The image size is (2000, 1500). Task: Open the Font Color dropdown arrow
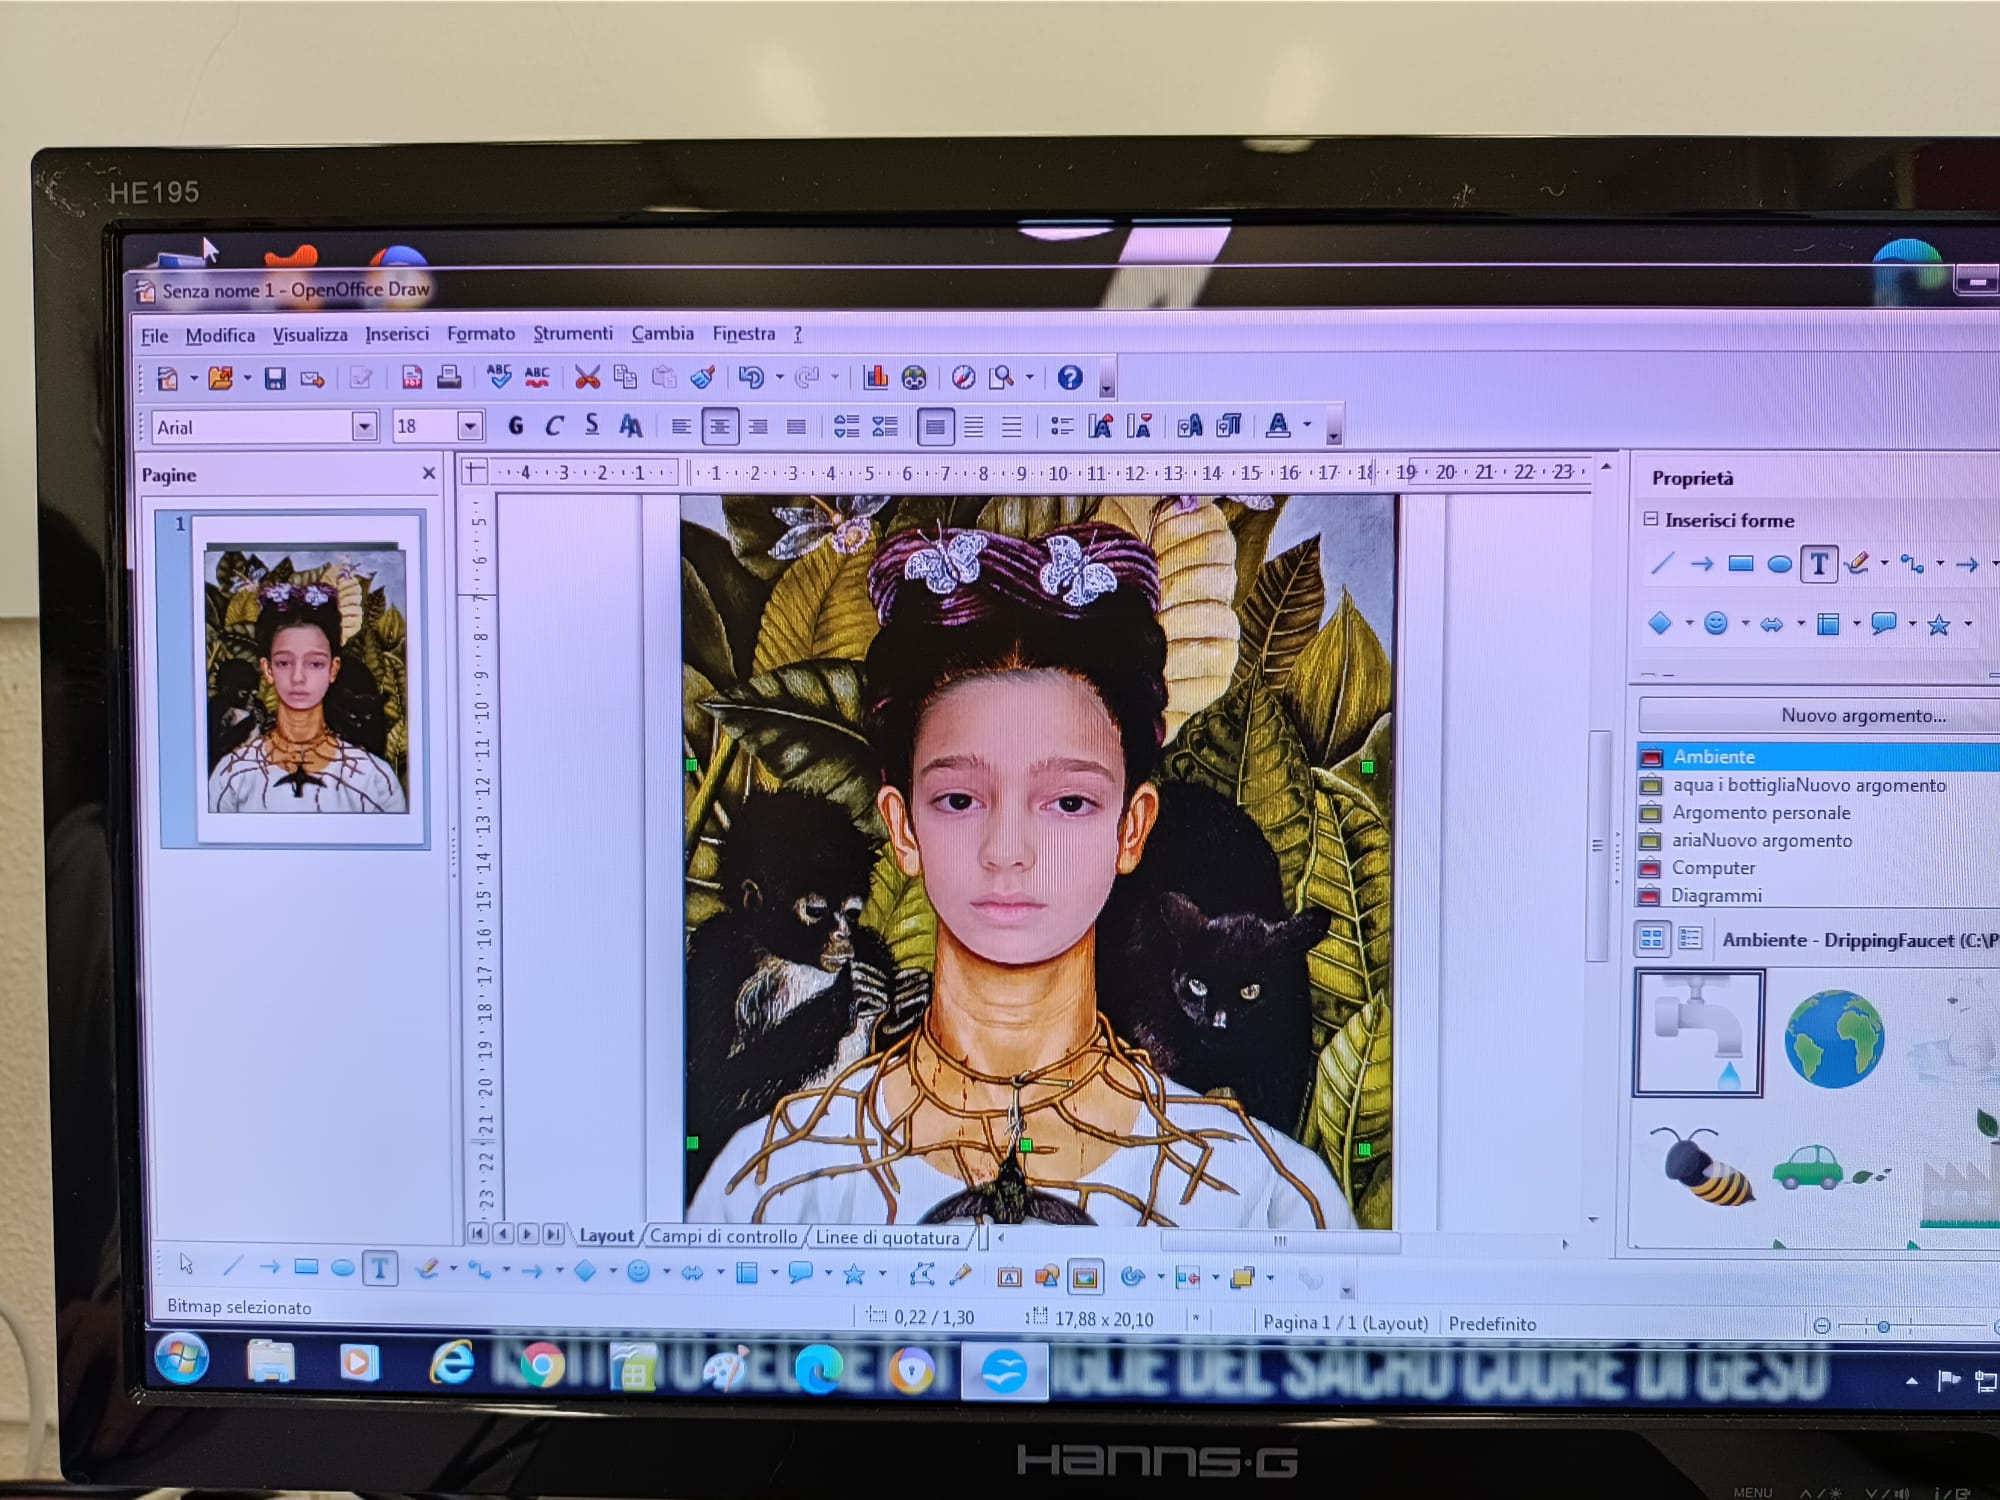1308,426
